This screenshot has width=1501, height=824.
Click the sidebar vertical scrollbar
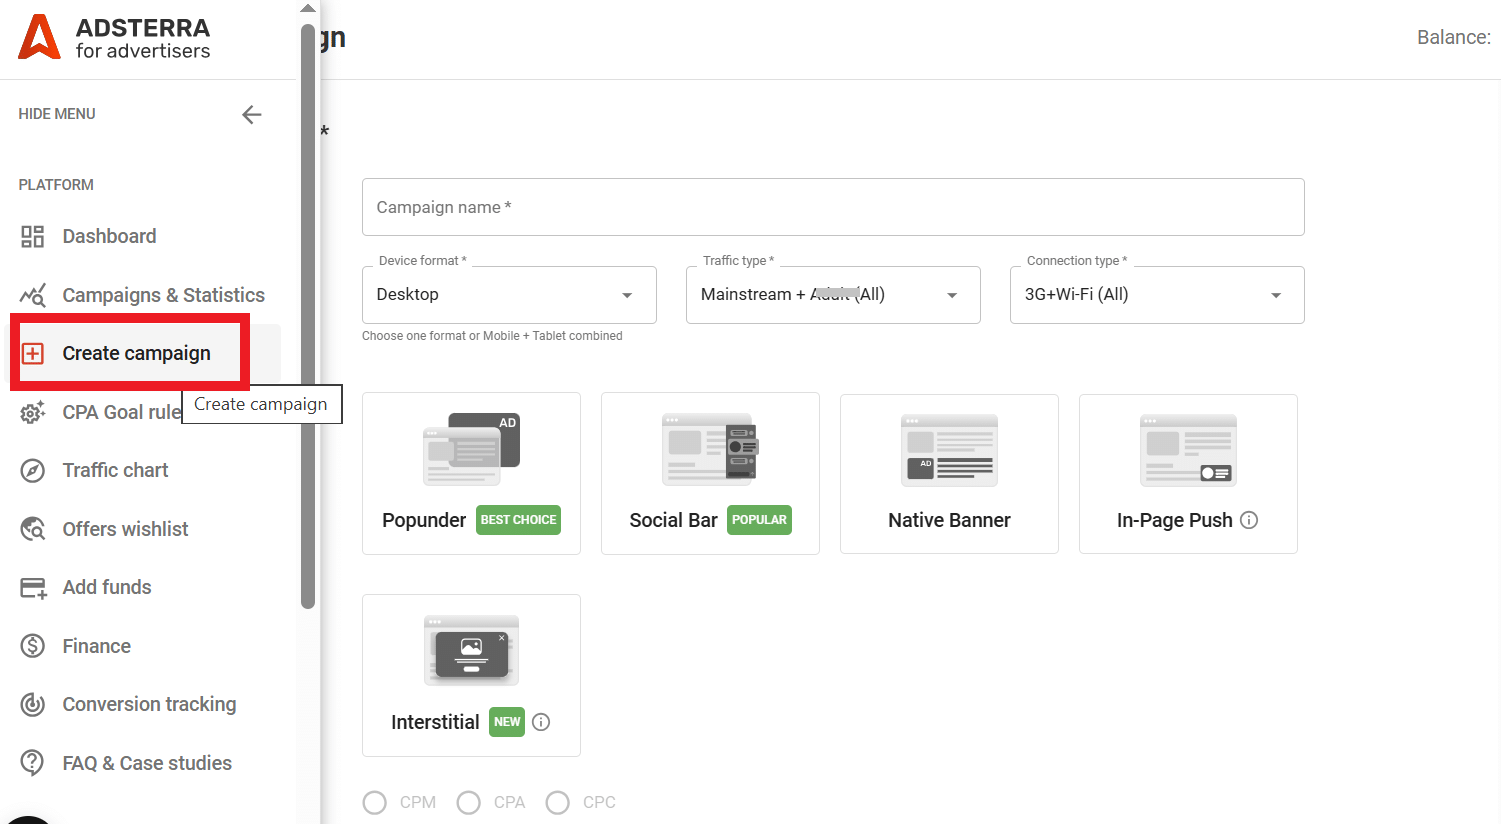tap(308, 315)
